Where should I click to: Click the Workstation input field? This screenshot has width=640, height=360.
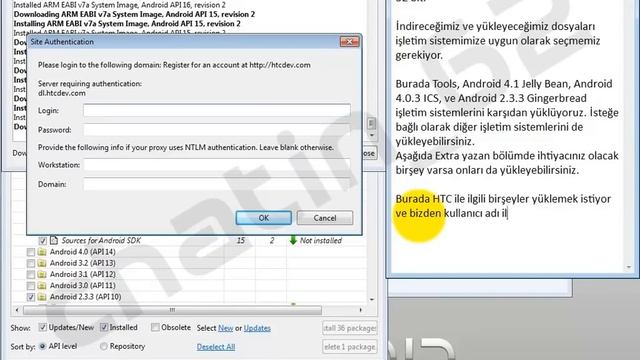point(217,165)
